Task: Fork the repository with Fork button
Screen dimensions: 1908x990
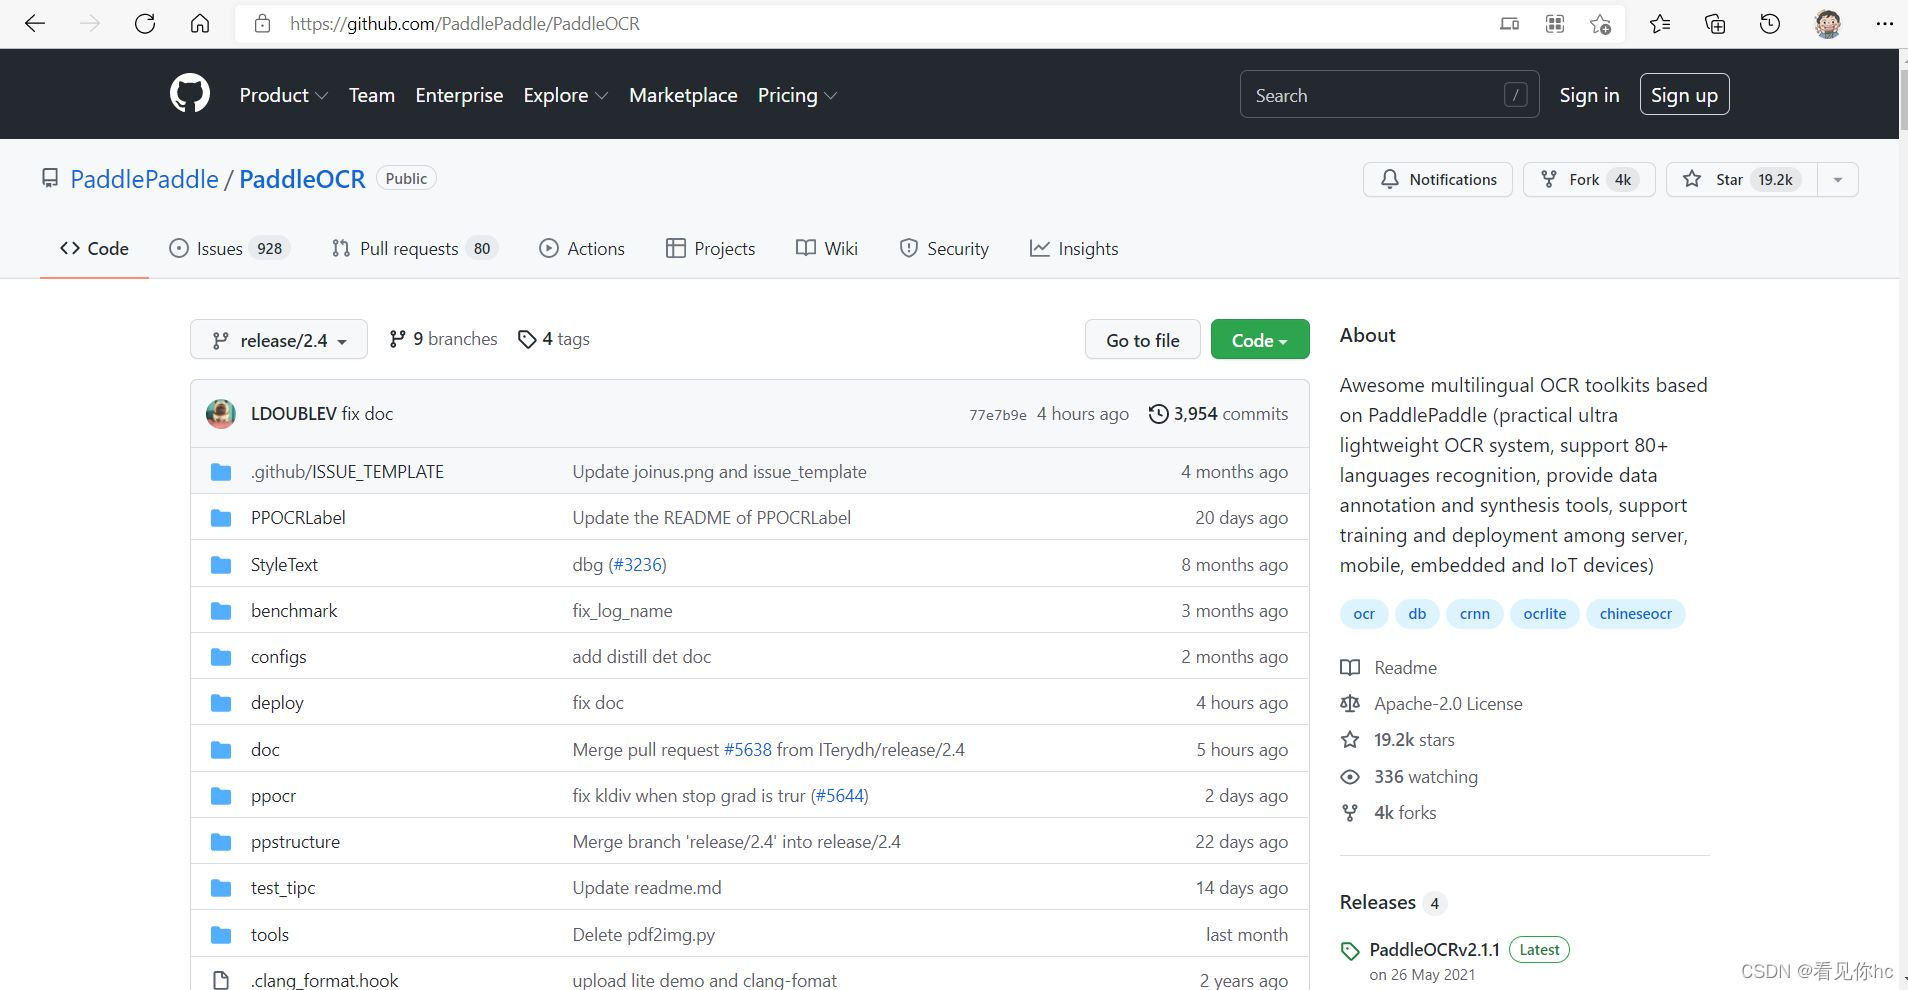Action: click(1589, 180)
